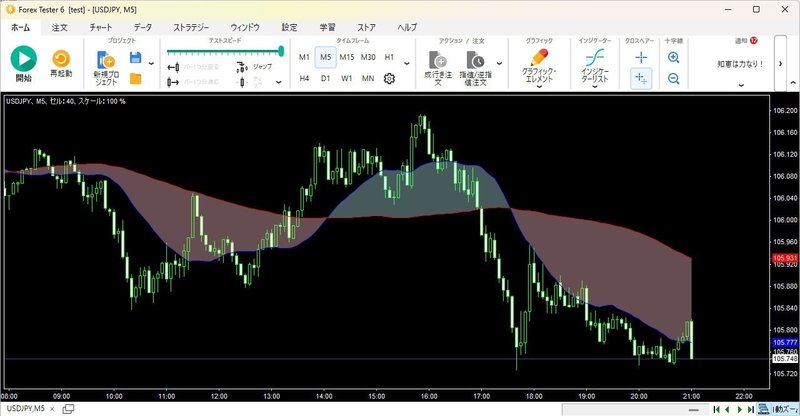
Task: Select the M15 timeframe
Action: (x=346, y=57)
